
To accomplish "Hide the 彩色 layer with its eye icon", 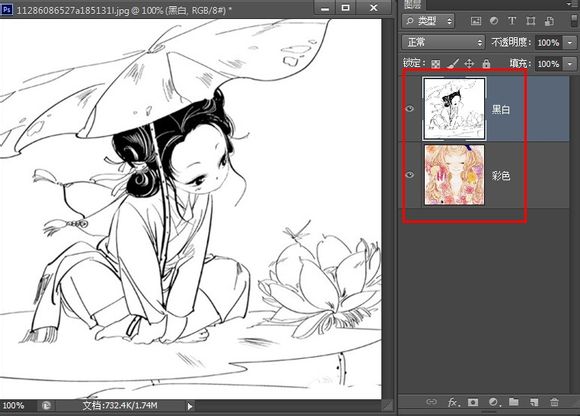I will tap(409, 175).
